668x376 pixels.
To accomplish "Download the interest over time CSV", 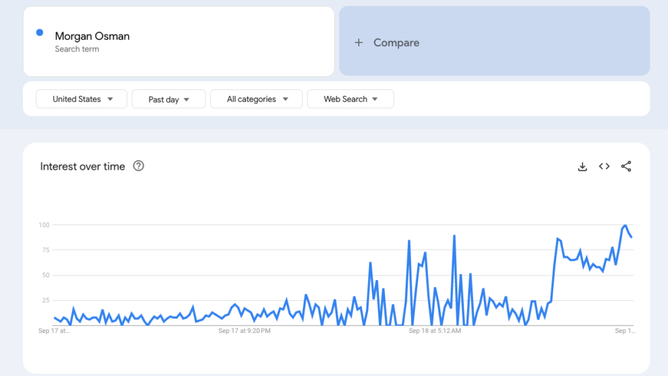I will (582, 166).
